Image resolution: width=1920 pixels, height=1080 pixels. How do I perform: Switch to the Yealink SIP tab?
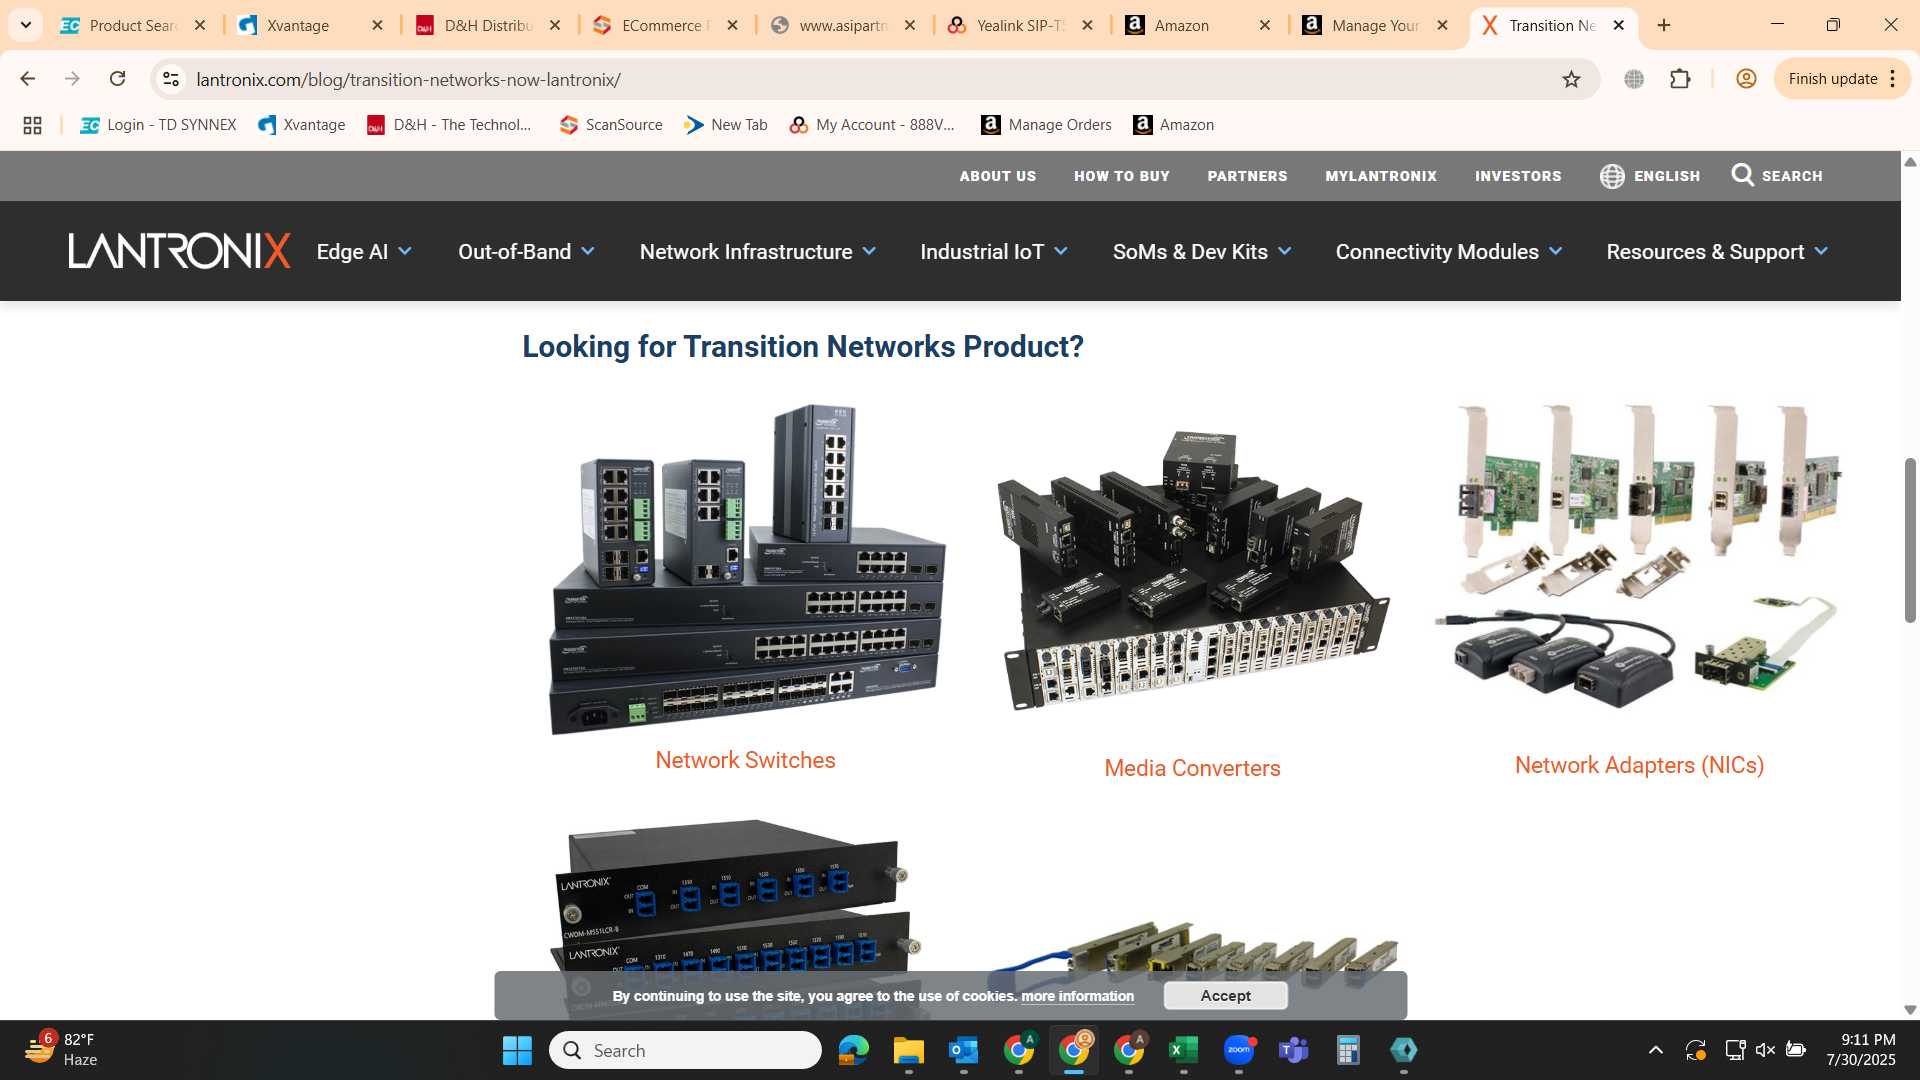pos(1020,25)
